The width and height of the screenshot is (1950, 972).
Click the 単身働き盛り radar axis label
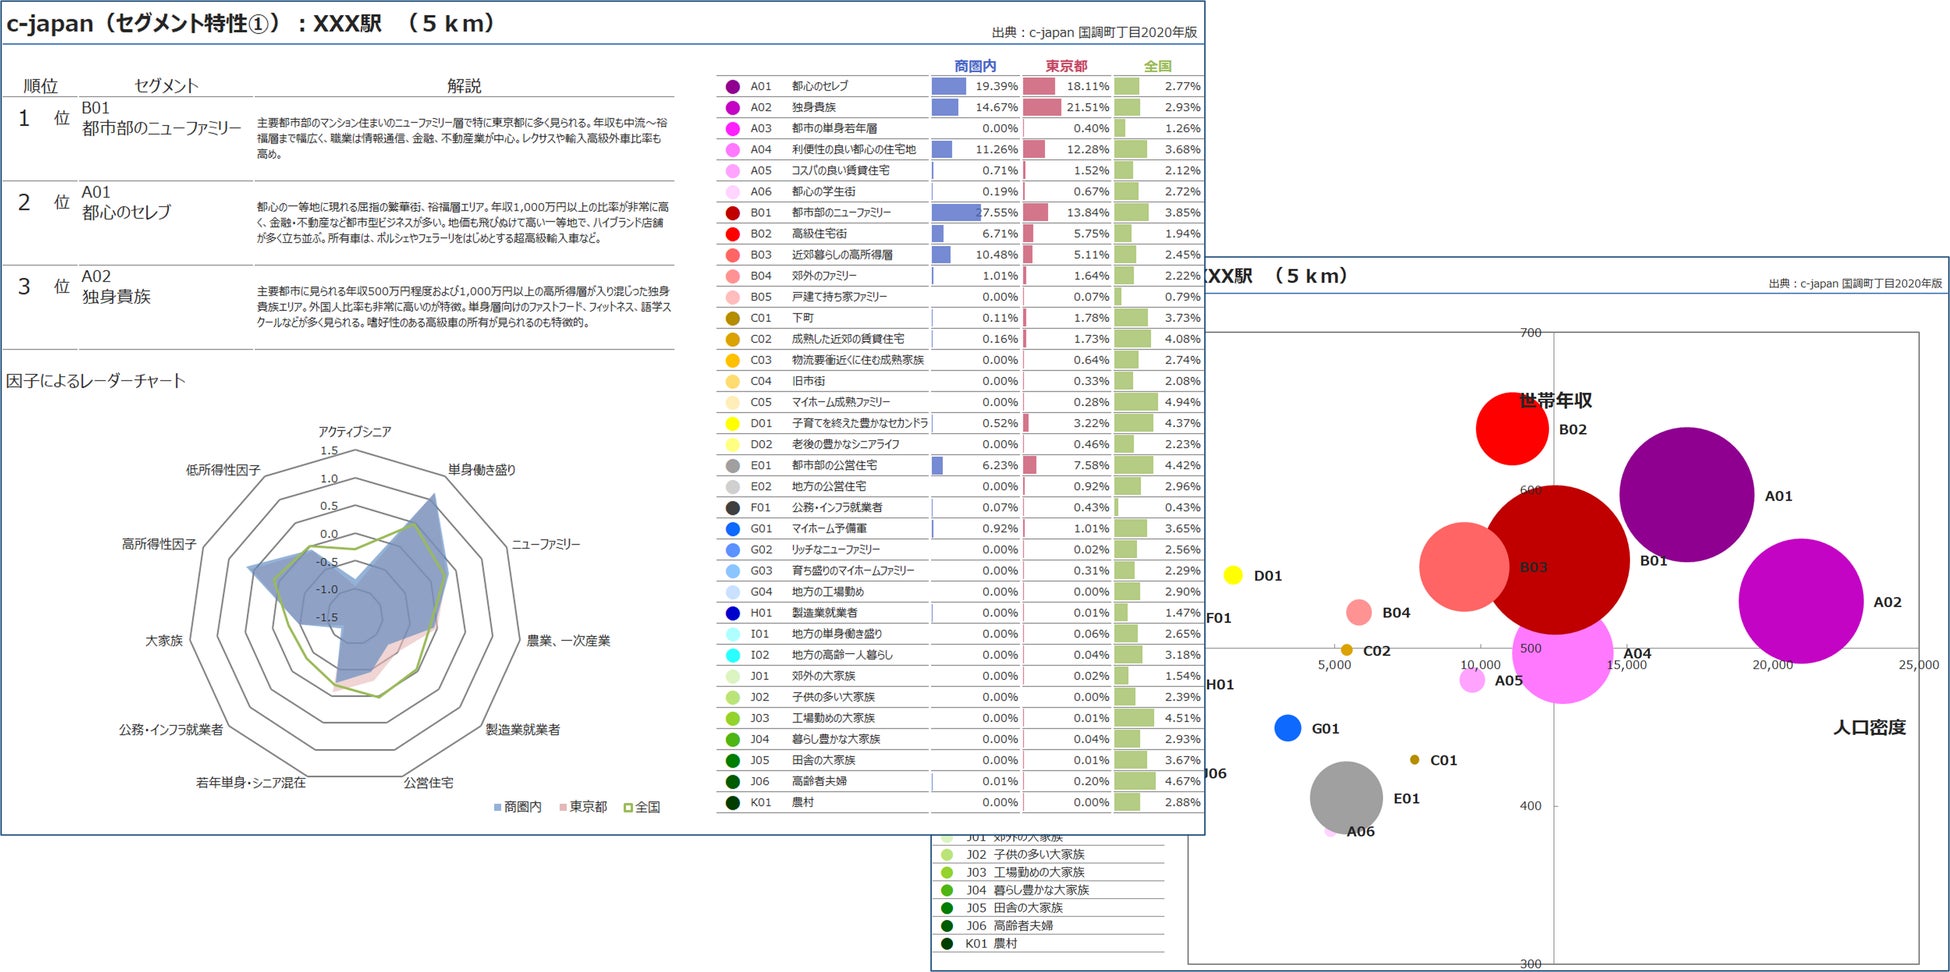[x=481, y=470]
